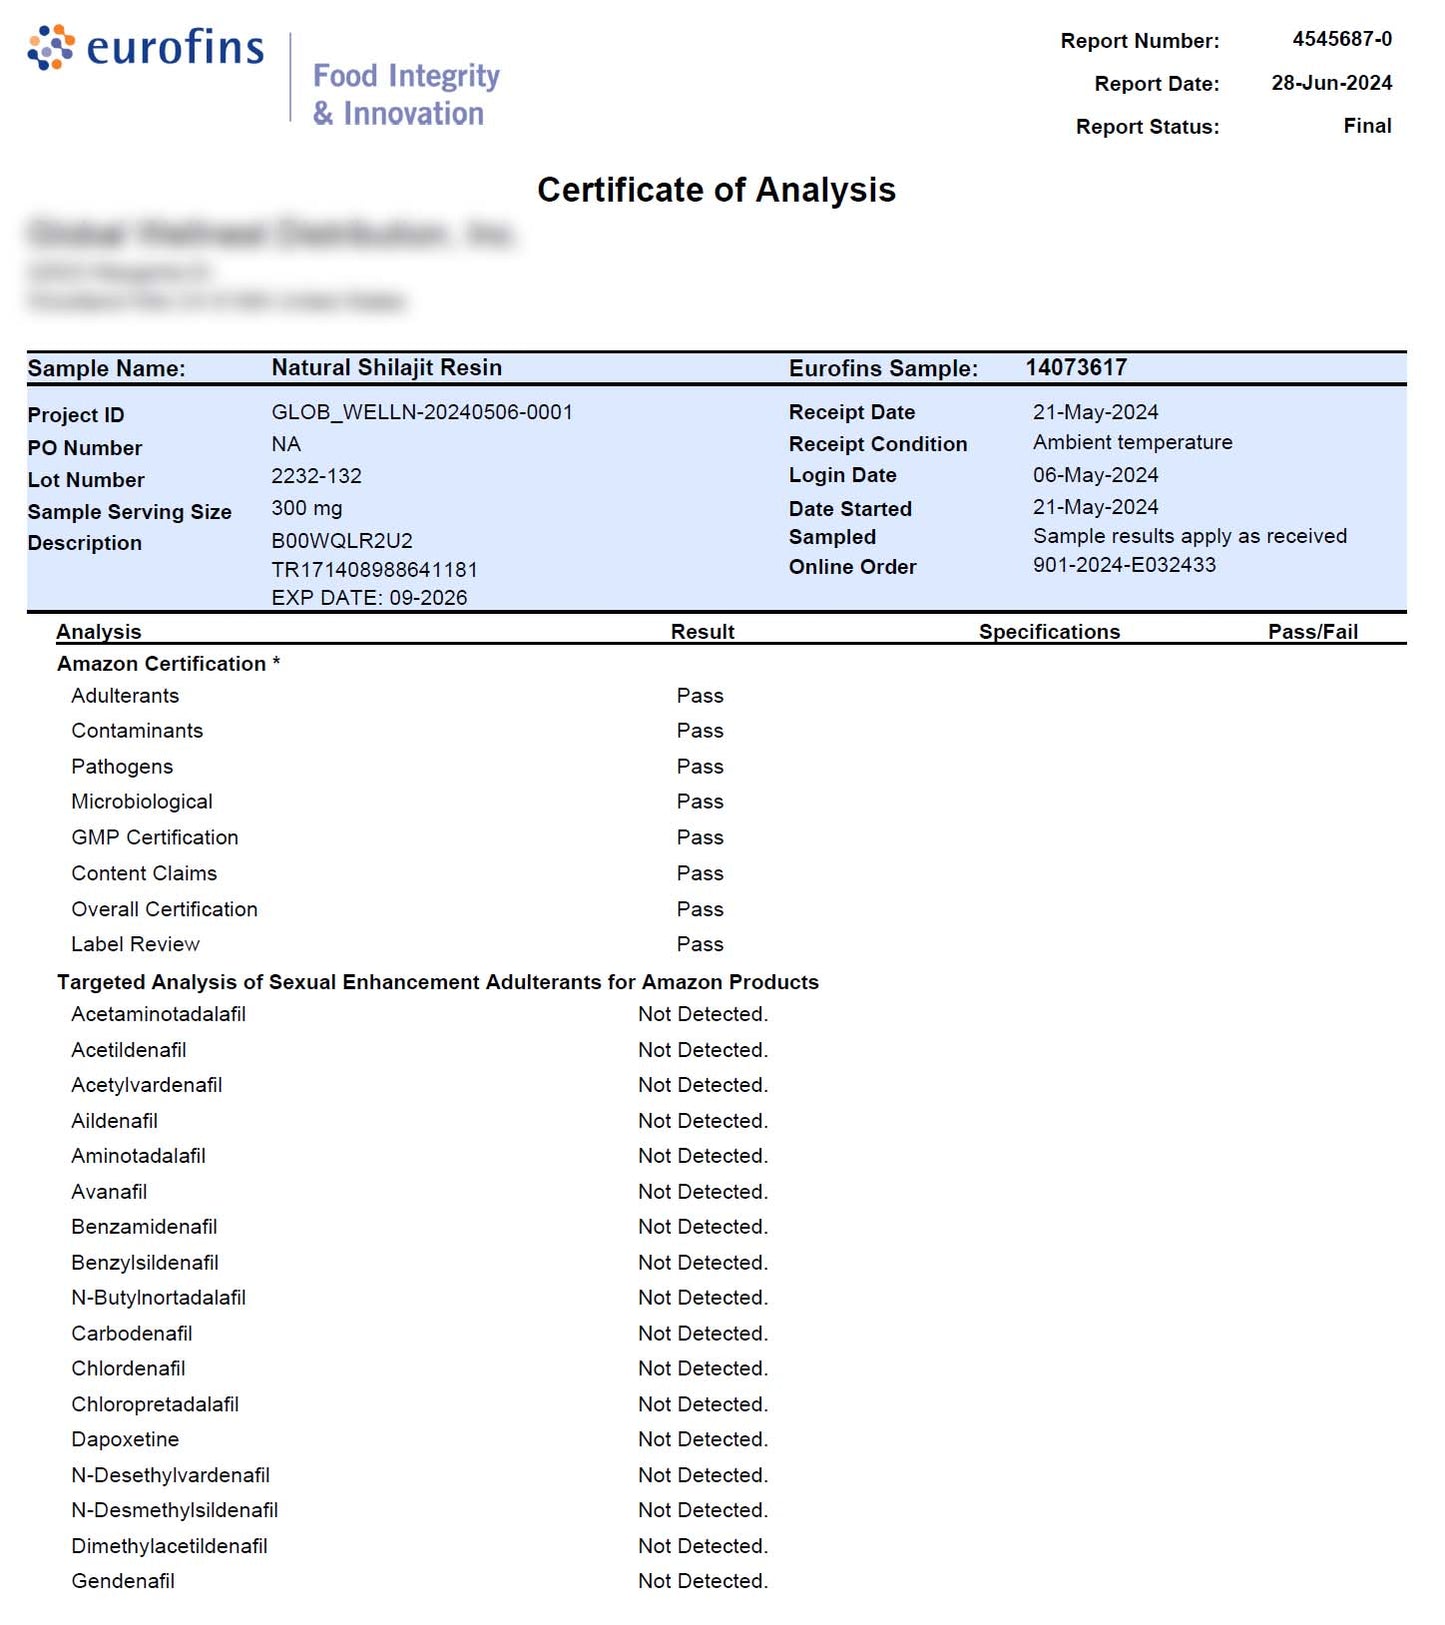Click the Content Claims row label
Image resolution: width=1445 pixels, height=1625 pixels.
click(144, 874)
